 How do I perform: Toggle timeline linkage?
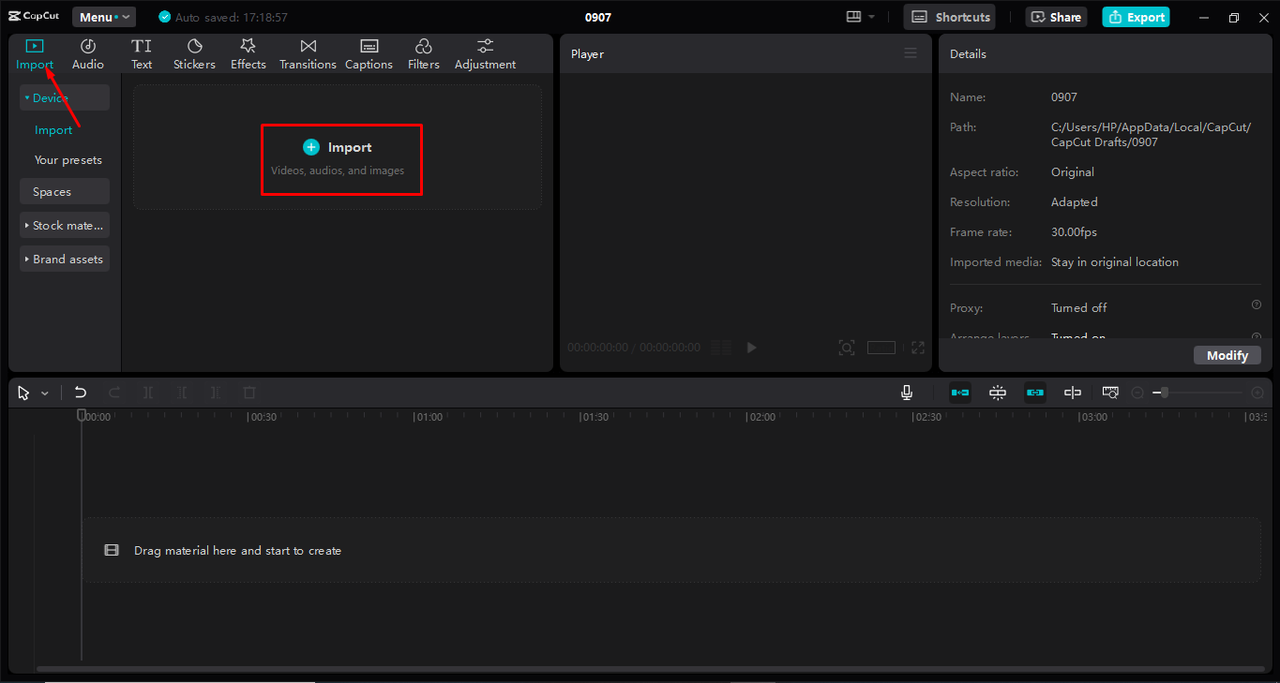coord(1035,393)
